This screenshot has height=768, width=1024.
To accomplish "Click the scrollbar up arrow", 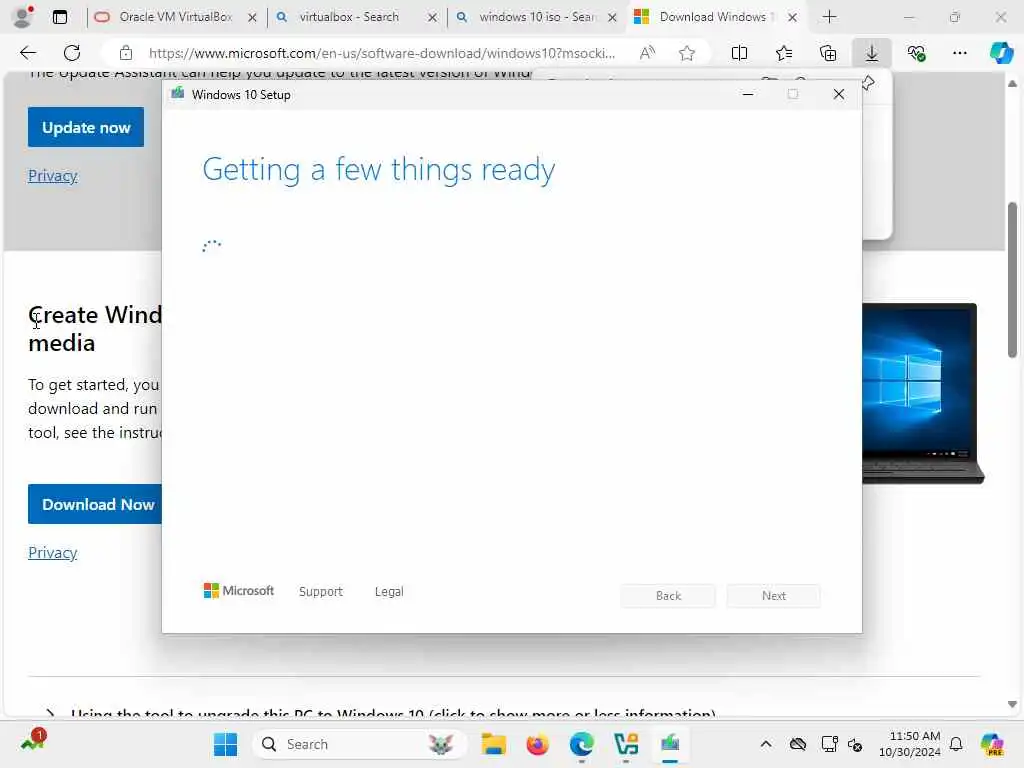I will coord(1012,84).
